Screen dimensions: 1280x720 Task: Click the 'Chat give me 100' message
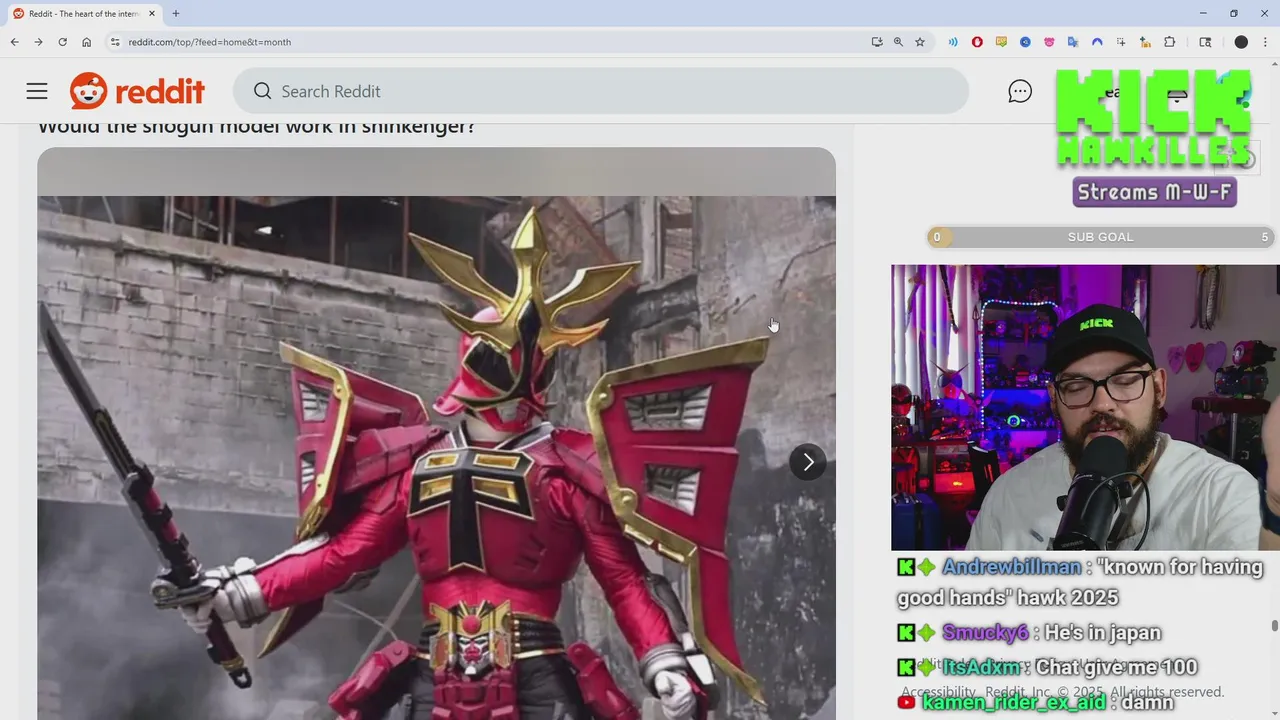click(x=1116, y=667)
